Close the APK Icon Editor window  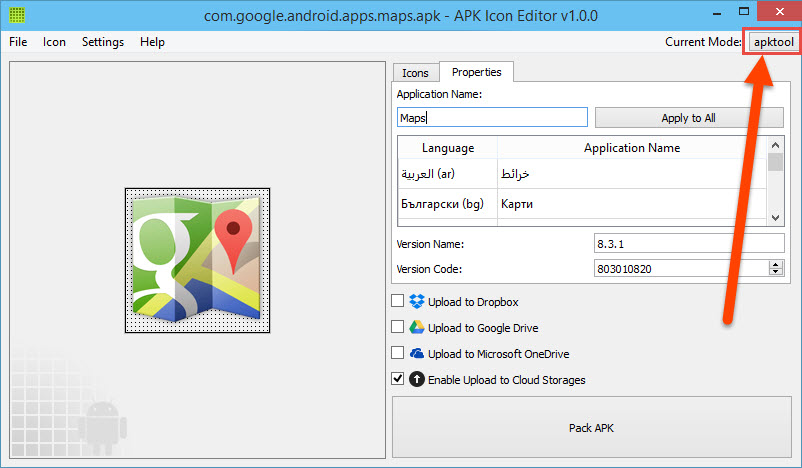(779, 11)
